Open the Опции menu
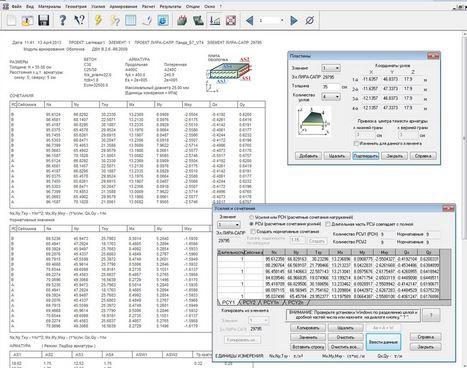This screenshot has width=467, height=368. tap(192, 6)
